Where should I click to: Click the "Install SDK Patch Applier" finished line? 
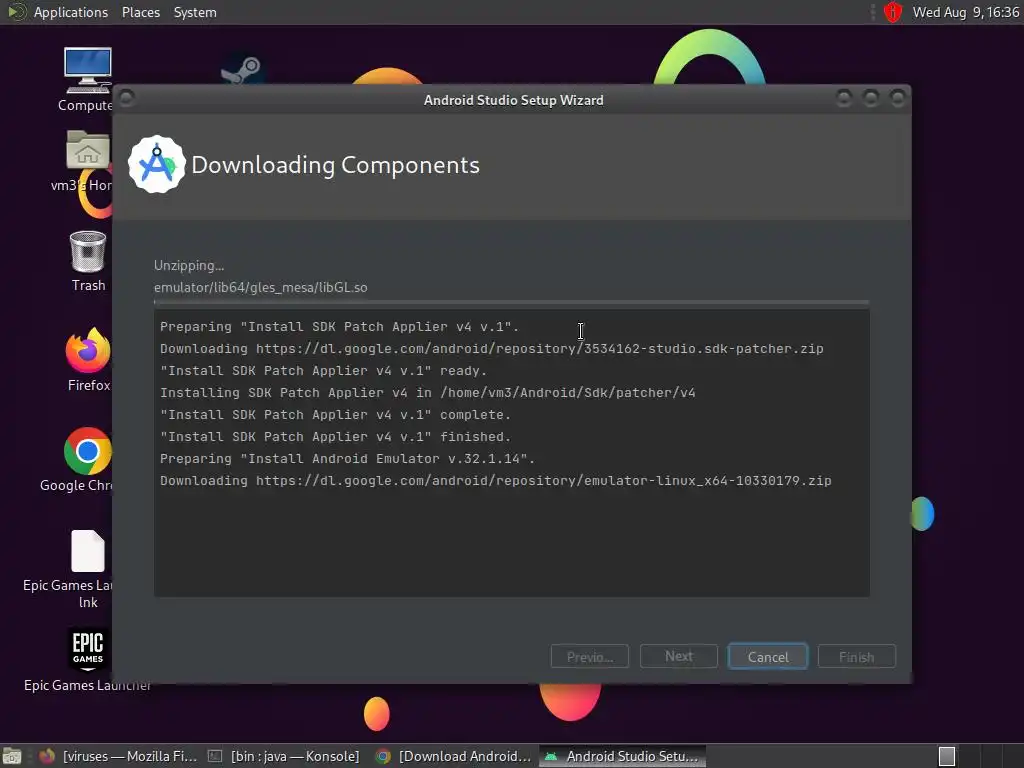(336, 436)
